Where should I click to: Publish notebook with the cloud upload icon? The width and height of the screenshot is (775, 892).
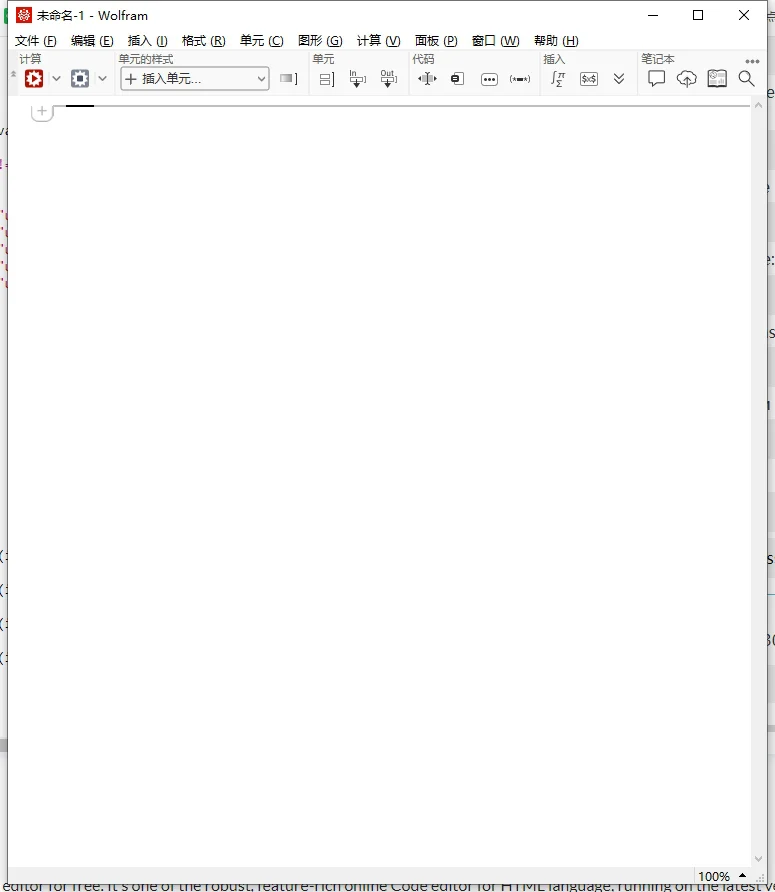[686, 79]
